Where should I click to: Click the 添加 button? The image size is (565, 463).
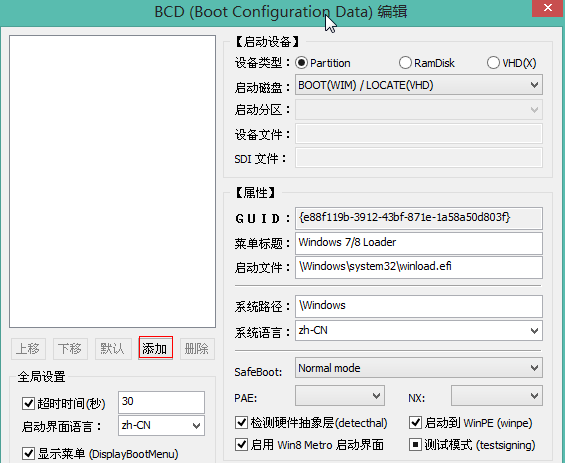155,348
